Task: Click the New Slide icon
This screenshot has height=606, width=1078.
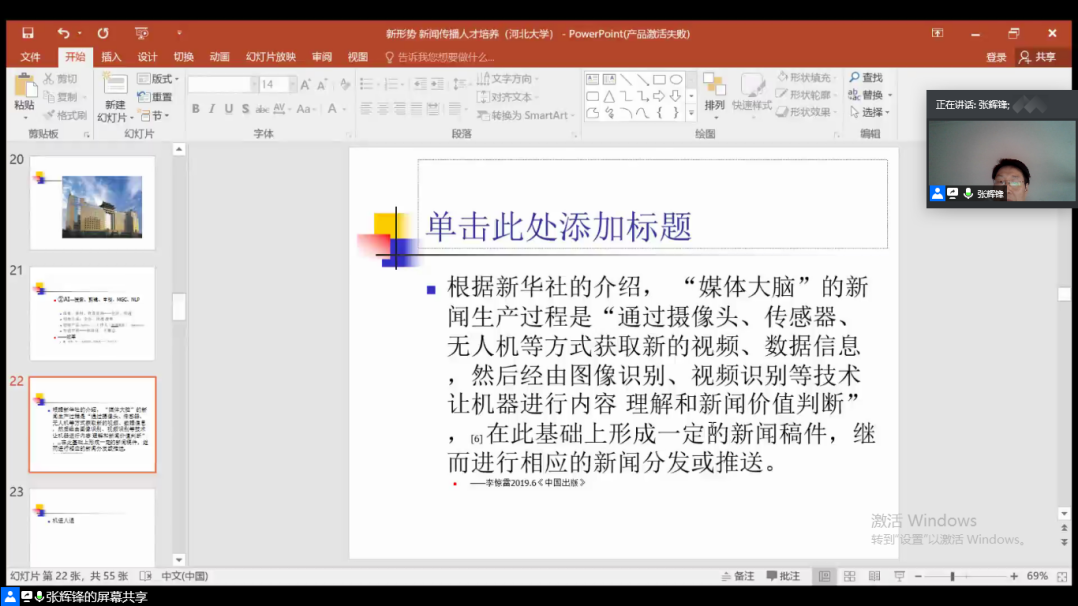Action: coord(115,86)
